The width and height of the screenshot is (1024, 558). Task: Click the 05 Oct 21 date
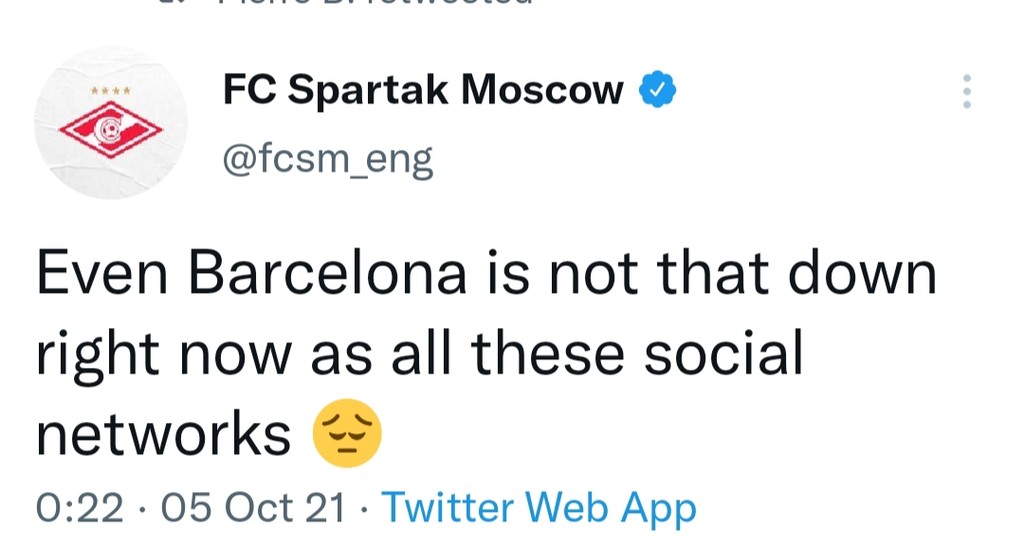point(252,508)
